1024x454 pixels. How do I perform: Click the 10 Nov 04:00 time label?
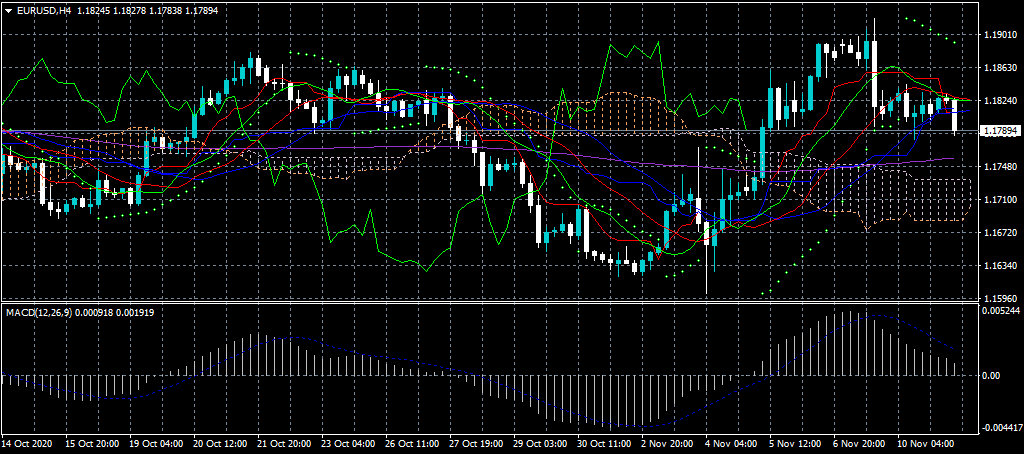[923, 444]
